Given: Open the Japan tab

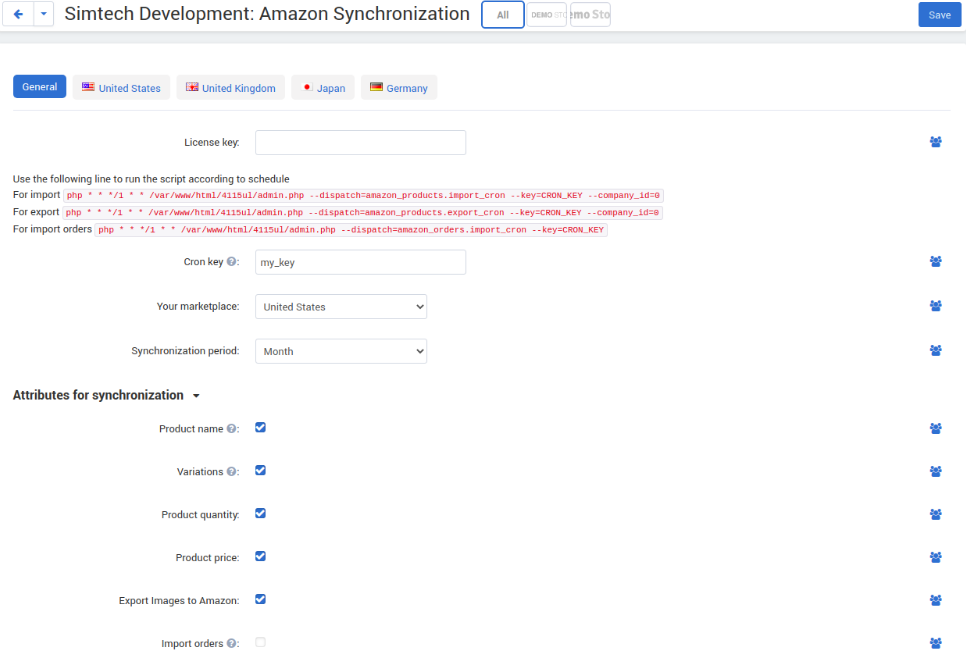Looking at the screenshot, I should point(323,87).
